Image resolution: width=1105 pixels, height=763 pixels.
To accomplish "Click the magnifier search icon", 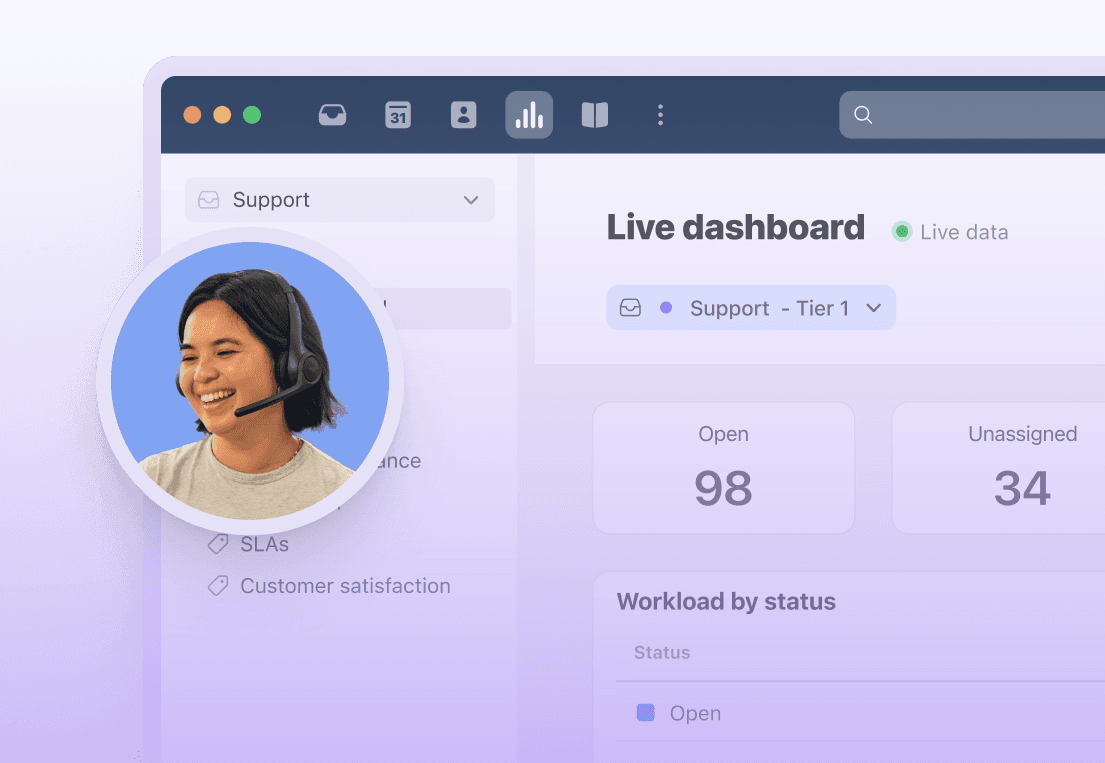I will pos(863,115).
